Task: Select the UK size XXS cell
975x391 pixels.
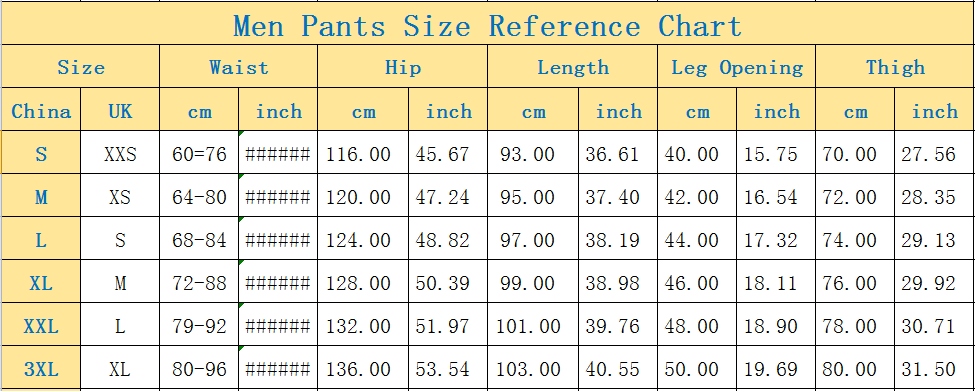Action: tap(120, 152)
